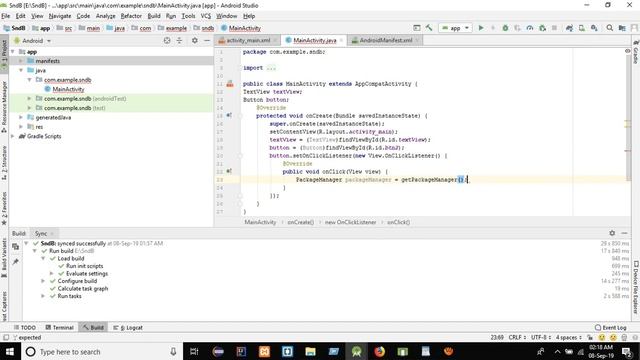Open Build panel gear settings
This screenshot has width=640, height=360.
(612, 233)
